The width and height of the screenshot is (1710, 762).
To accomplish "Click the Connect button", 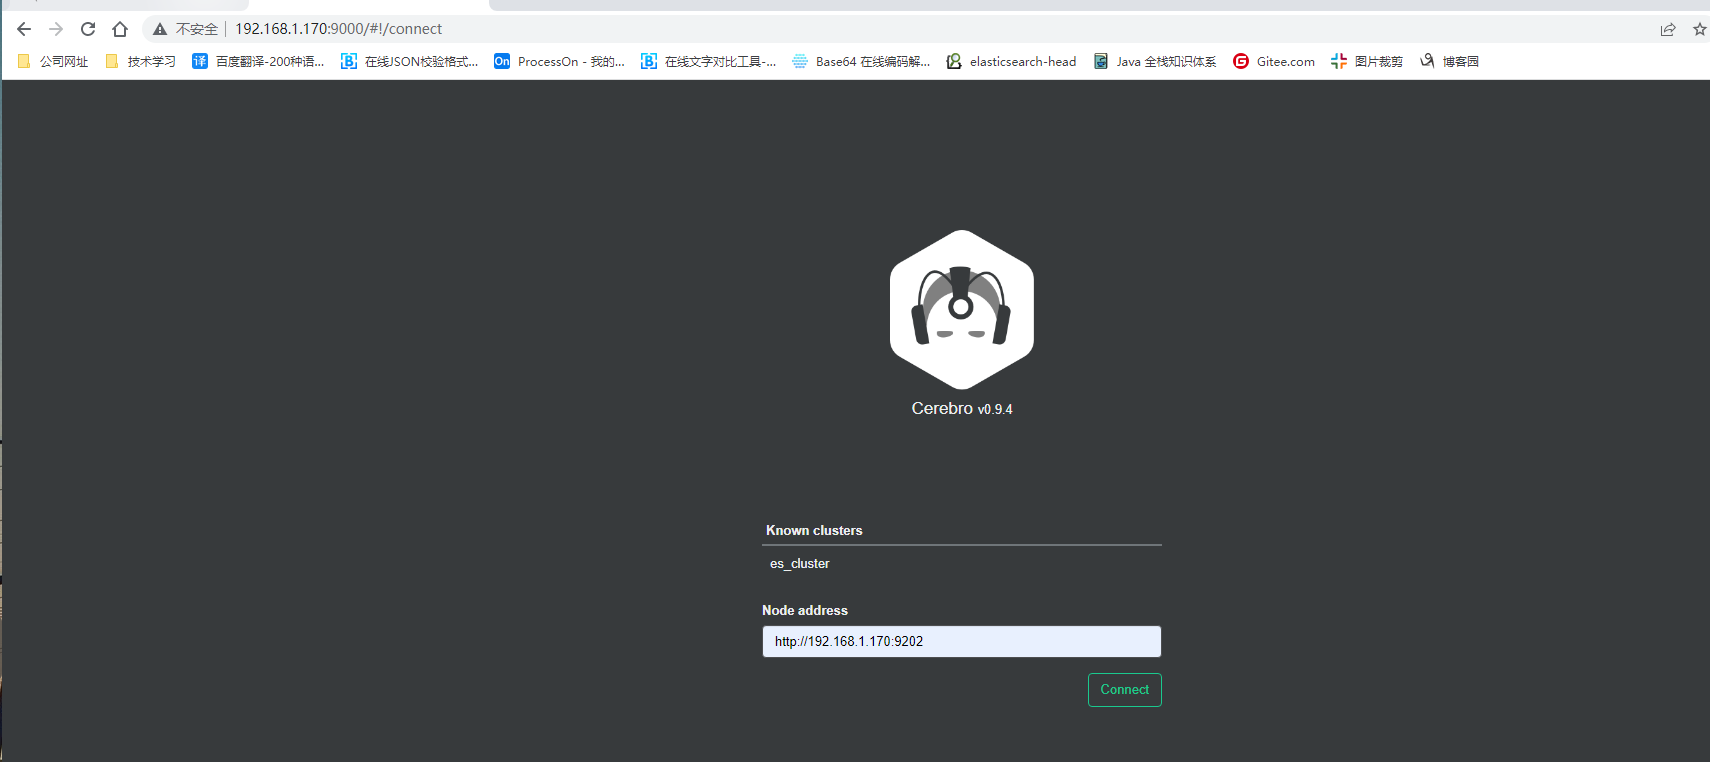I will coord(1125,690).
